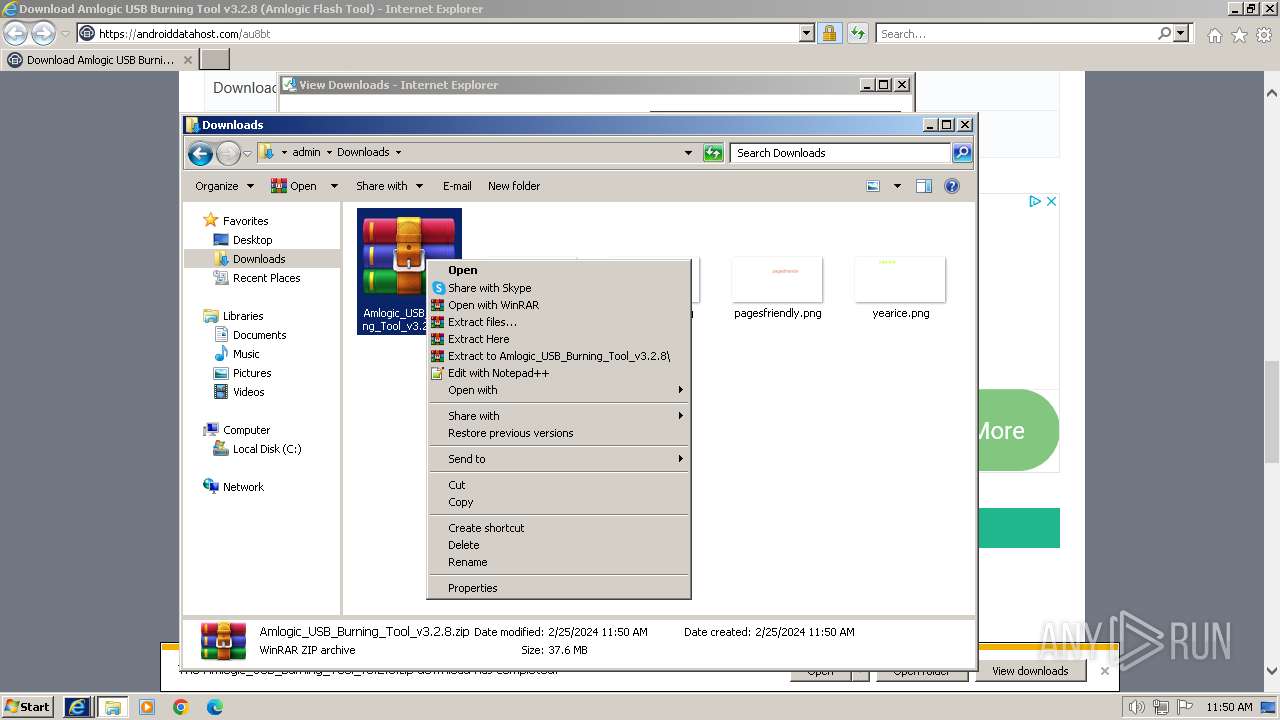The height and width of the screenshot is (720, 1280).
Task: Click Notepad++ icon in context menu
Action: 438,373
